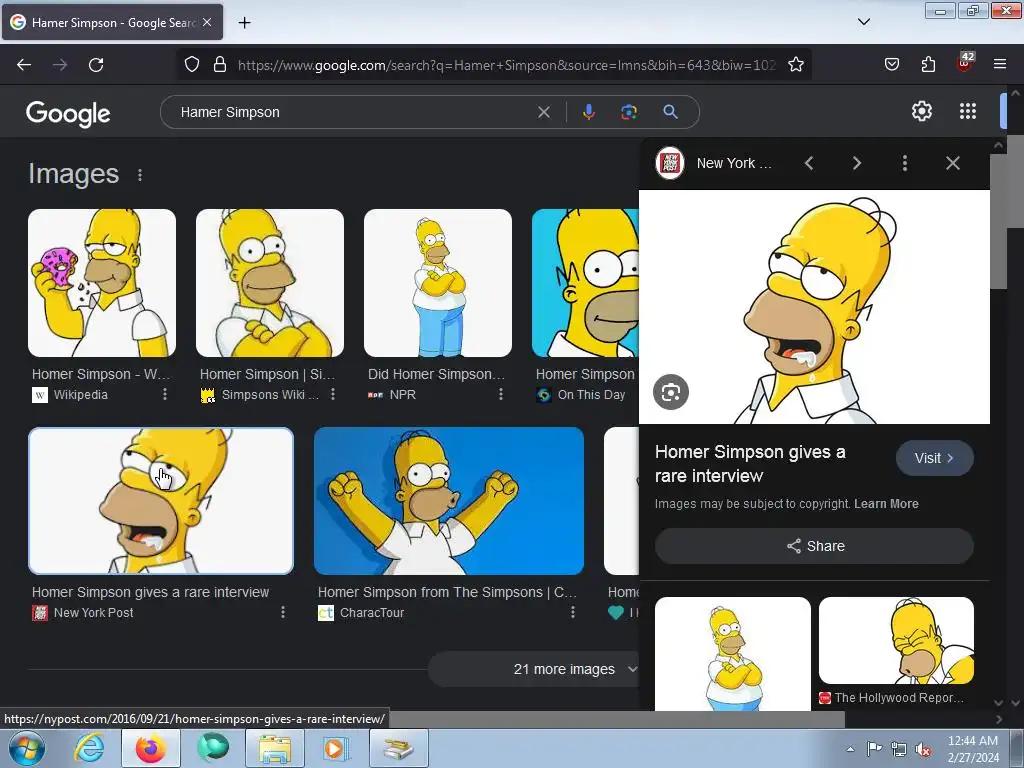
Task: Open the Firefox extensions menu
Action: [928, 65]
